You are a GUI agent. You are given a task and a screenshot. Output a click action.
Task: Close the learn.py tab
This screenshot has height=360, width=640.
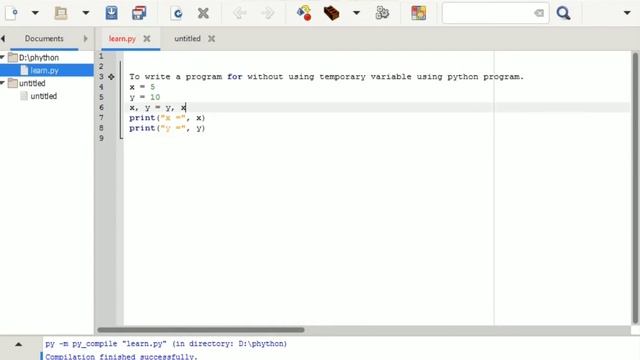[147, 39]
